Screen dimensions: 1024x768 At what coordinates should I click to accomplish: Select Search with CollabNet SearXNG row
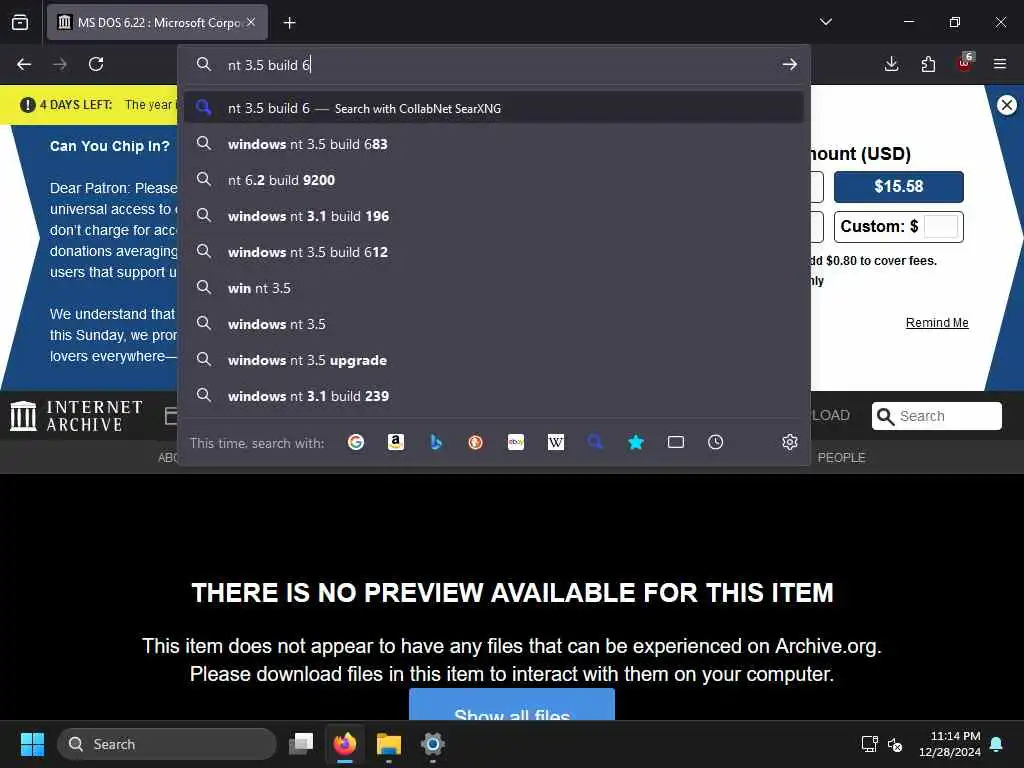pyautogui.click(x=494, y=108)
